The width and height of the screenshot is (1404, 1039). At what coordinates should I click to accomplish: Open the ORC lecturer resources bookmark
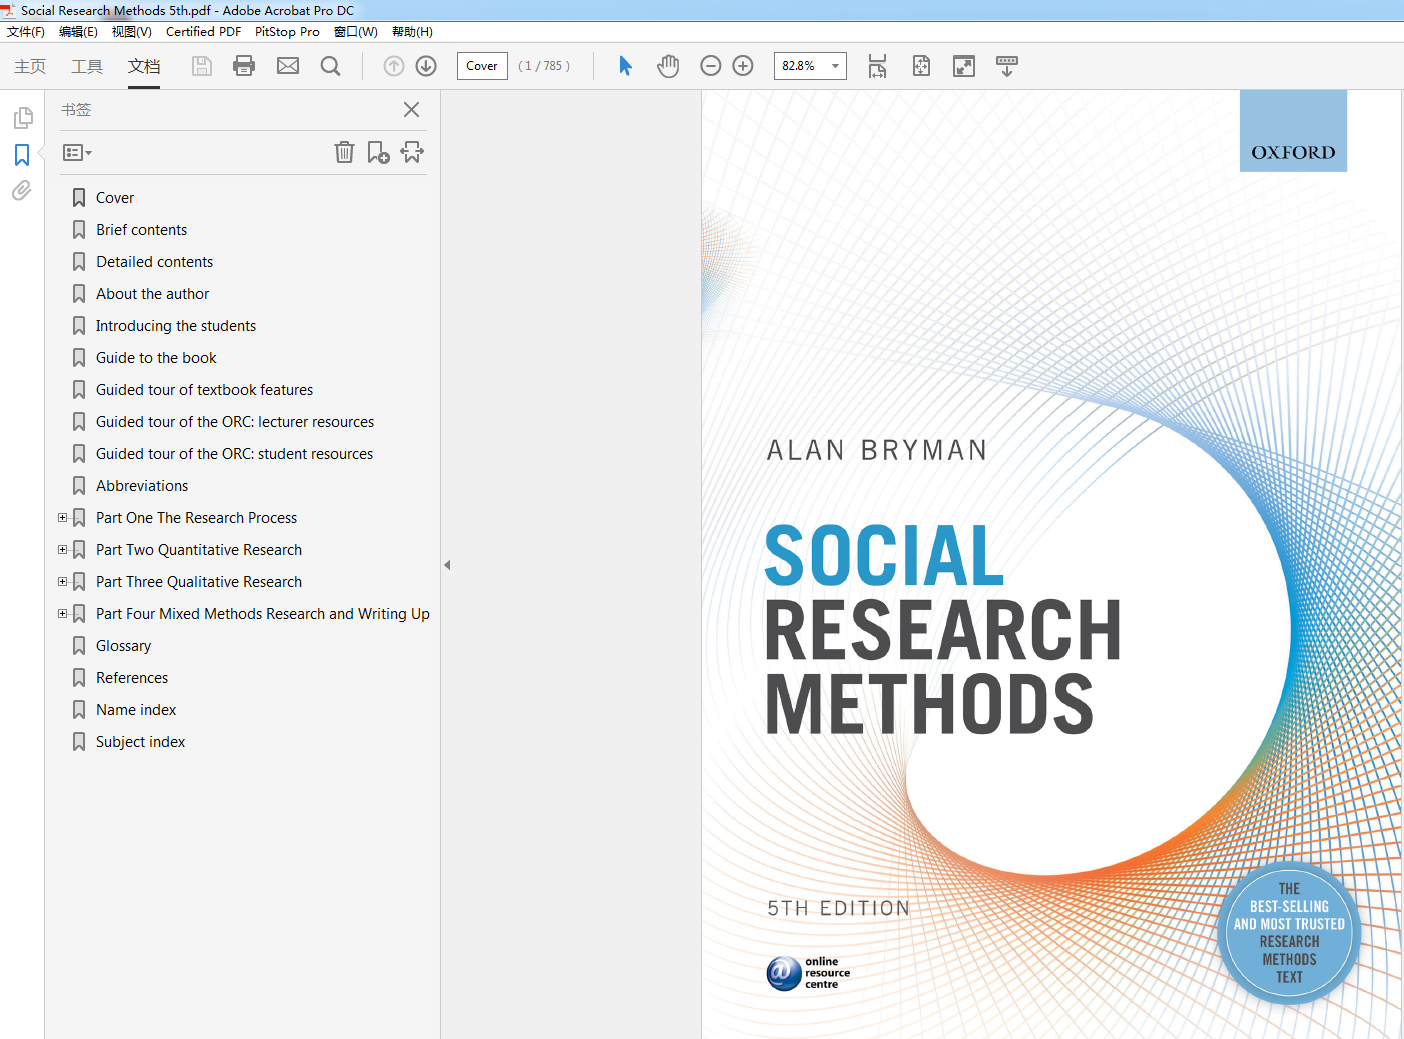tap(235, 422)
